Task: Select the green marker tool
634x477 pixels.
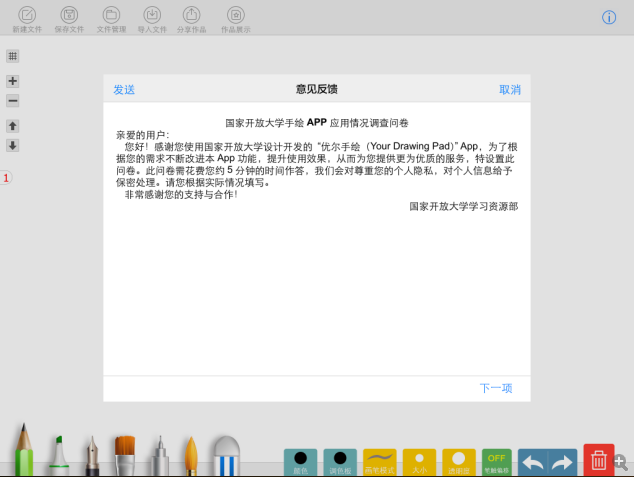Action: click(x=56, y=454)
